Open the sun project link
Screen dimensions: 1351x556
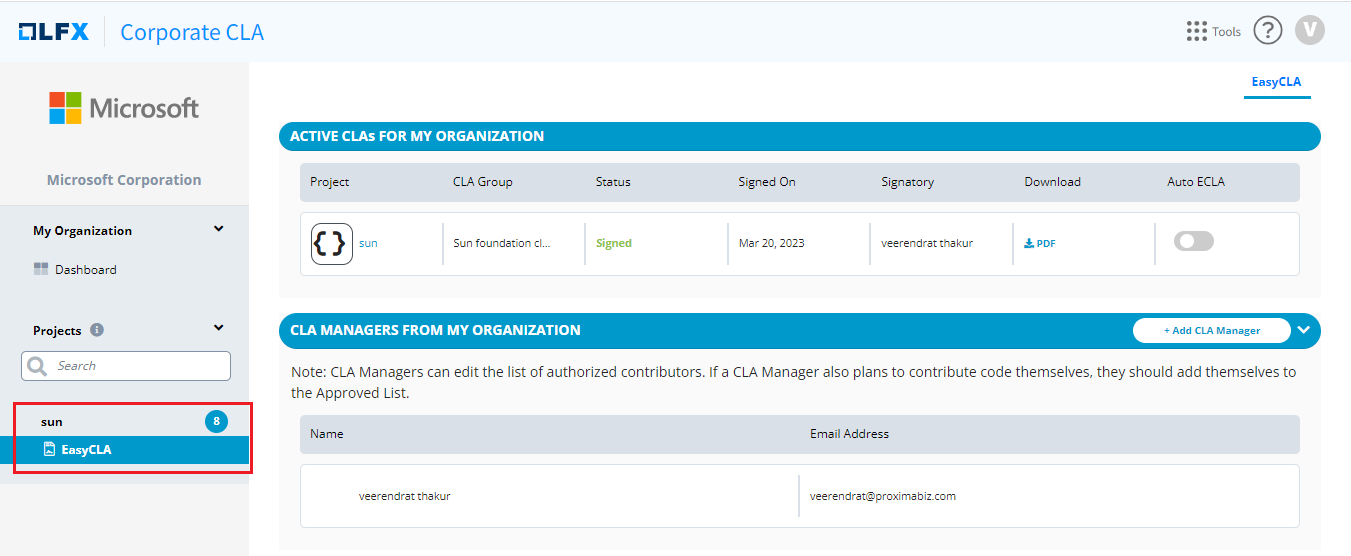[368, 244]
